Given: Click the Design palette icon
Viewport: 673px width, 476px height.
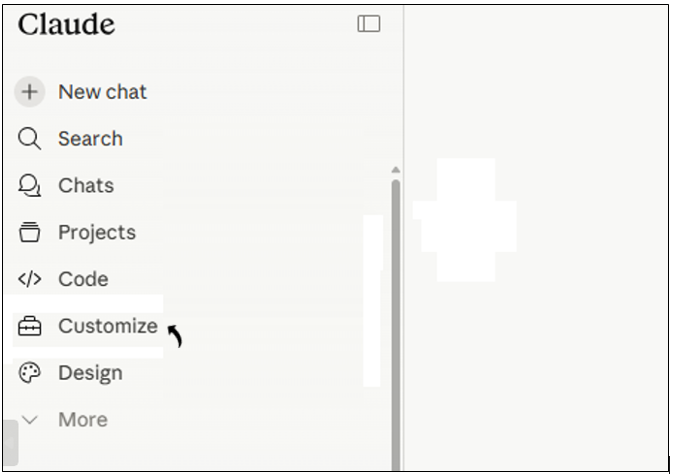Looking at the screenshot, I should tap(30, 373).
